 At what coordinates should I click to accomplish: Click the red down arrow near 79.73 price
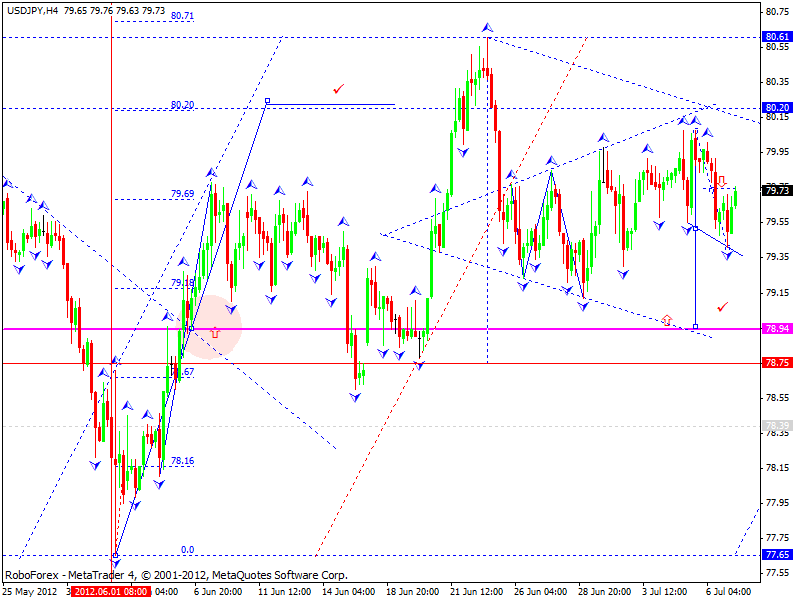coord(721,181)
